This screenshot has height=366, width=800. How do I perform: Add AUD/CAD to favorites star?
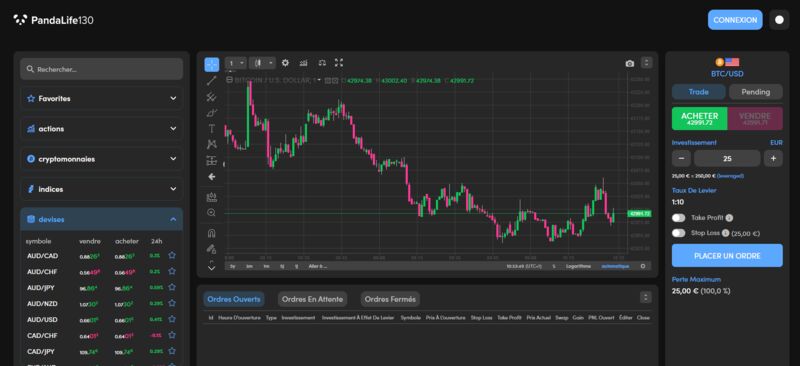[x=172, y=255]
